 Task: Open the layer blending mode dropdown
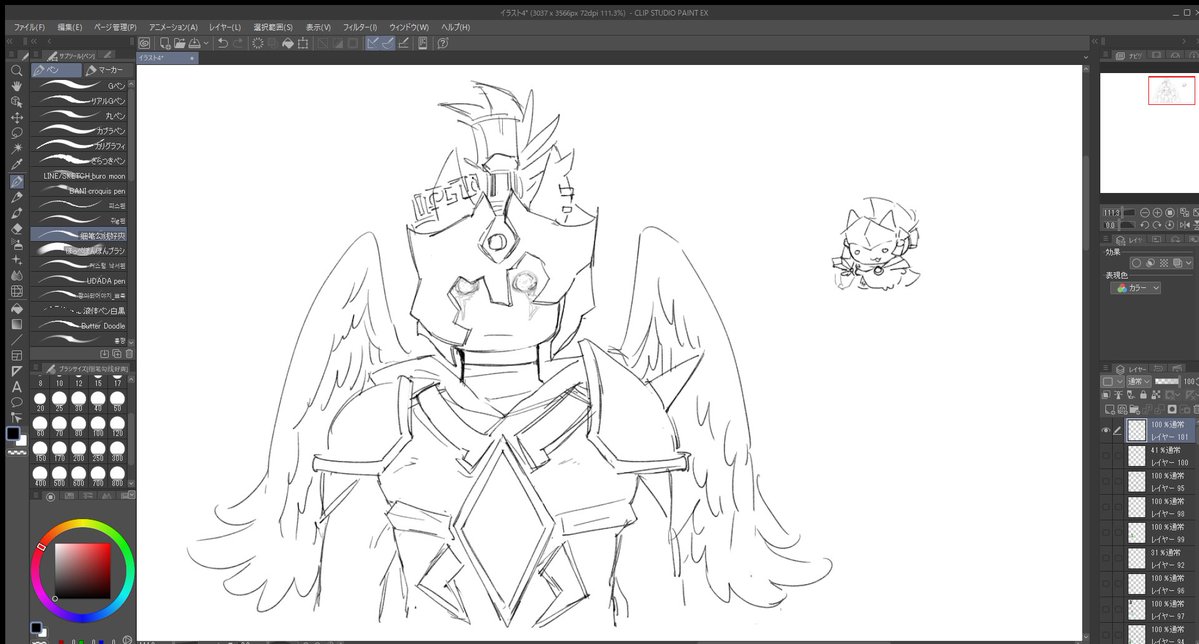1138,381
